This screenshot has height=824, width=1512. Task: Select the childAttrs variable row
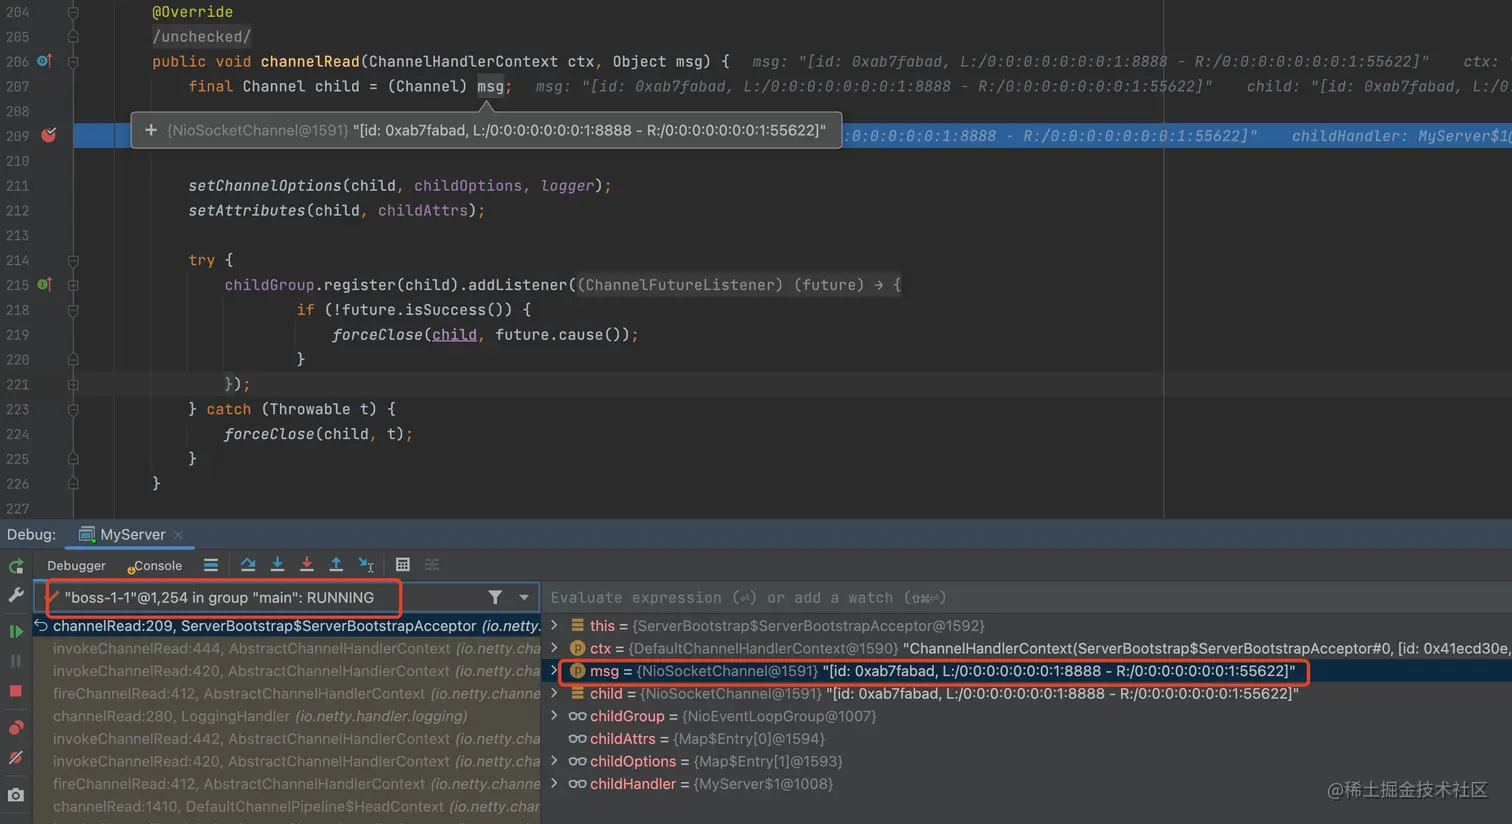coord(1027,739)
